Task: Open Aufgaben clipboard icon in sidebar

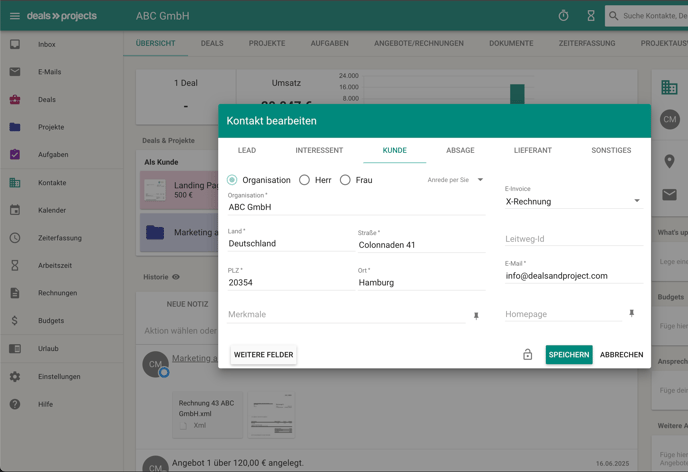Action: point(15,154)
